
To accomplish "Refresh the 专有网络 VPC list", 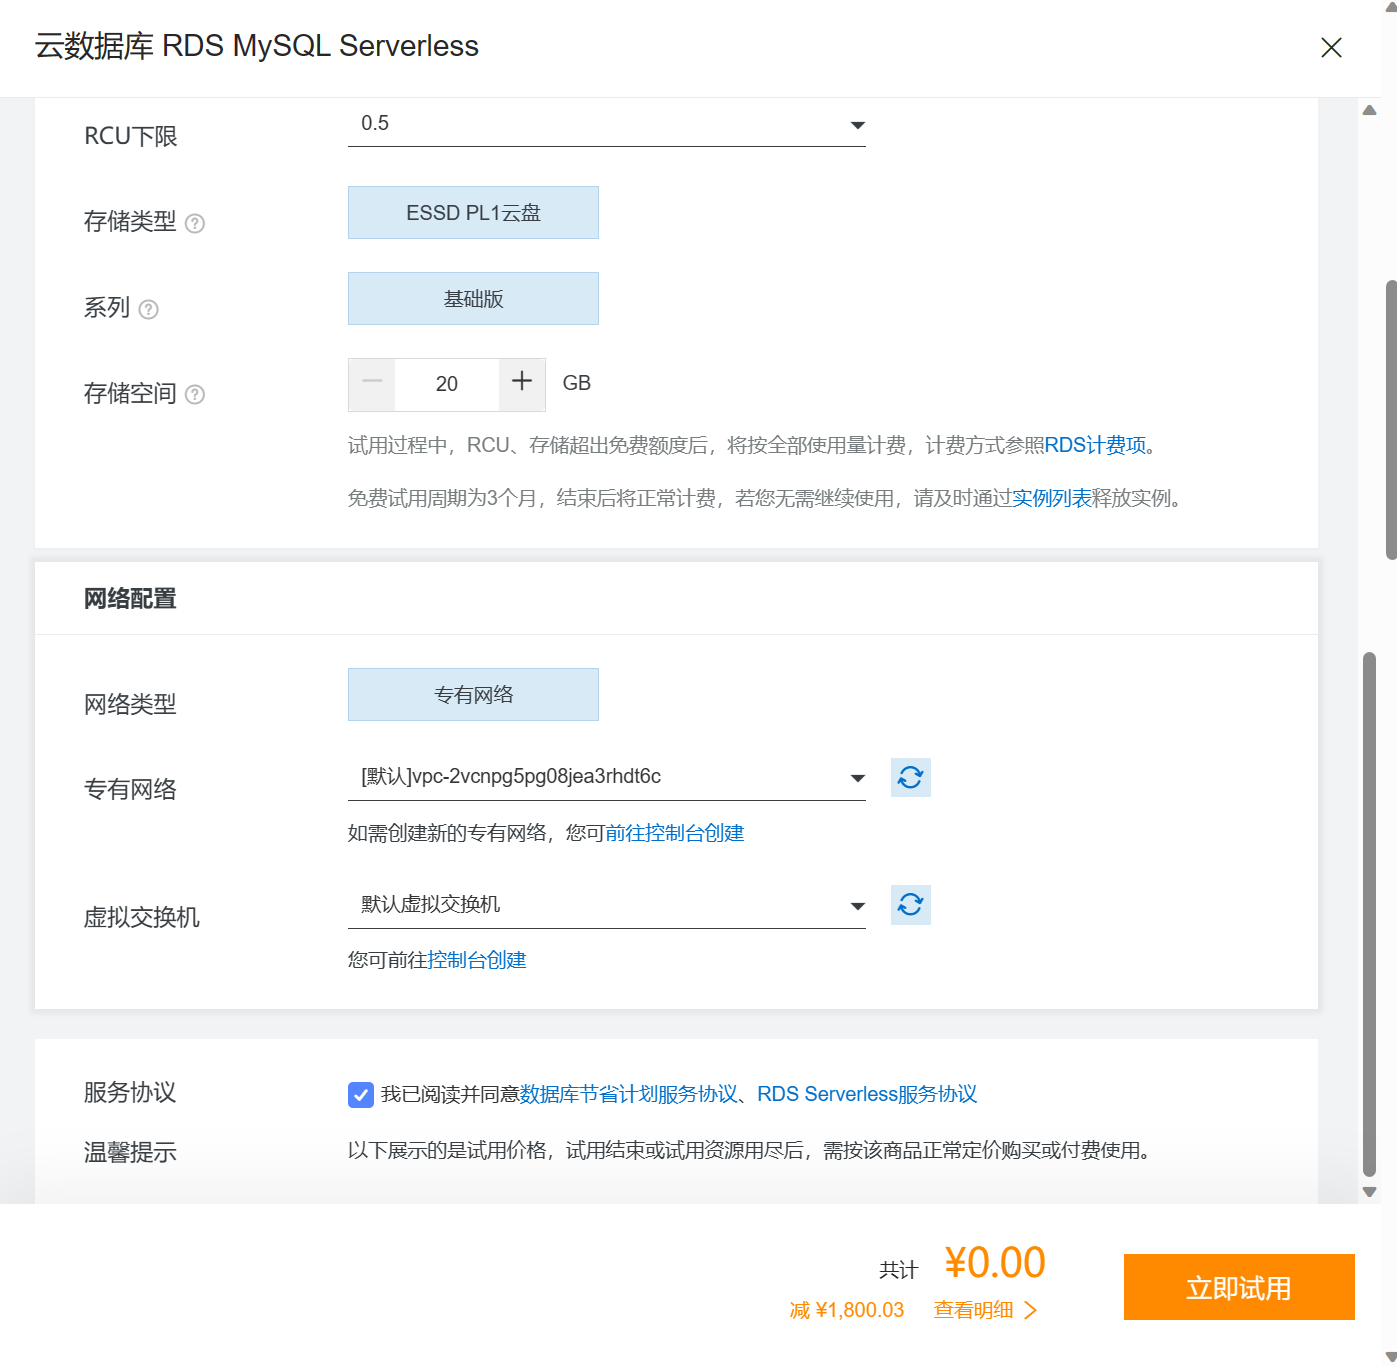I will coord(910,777).
